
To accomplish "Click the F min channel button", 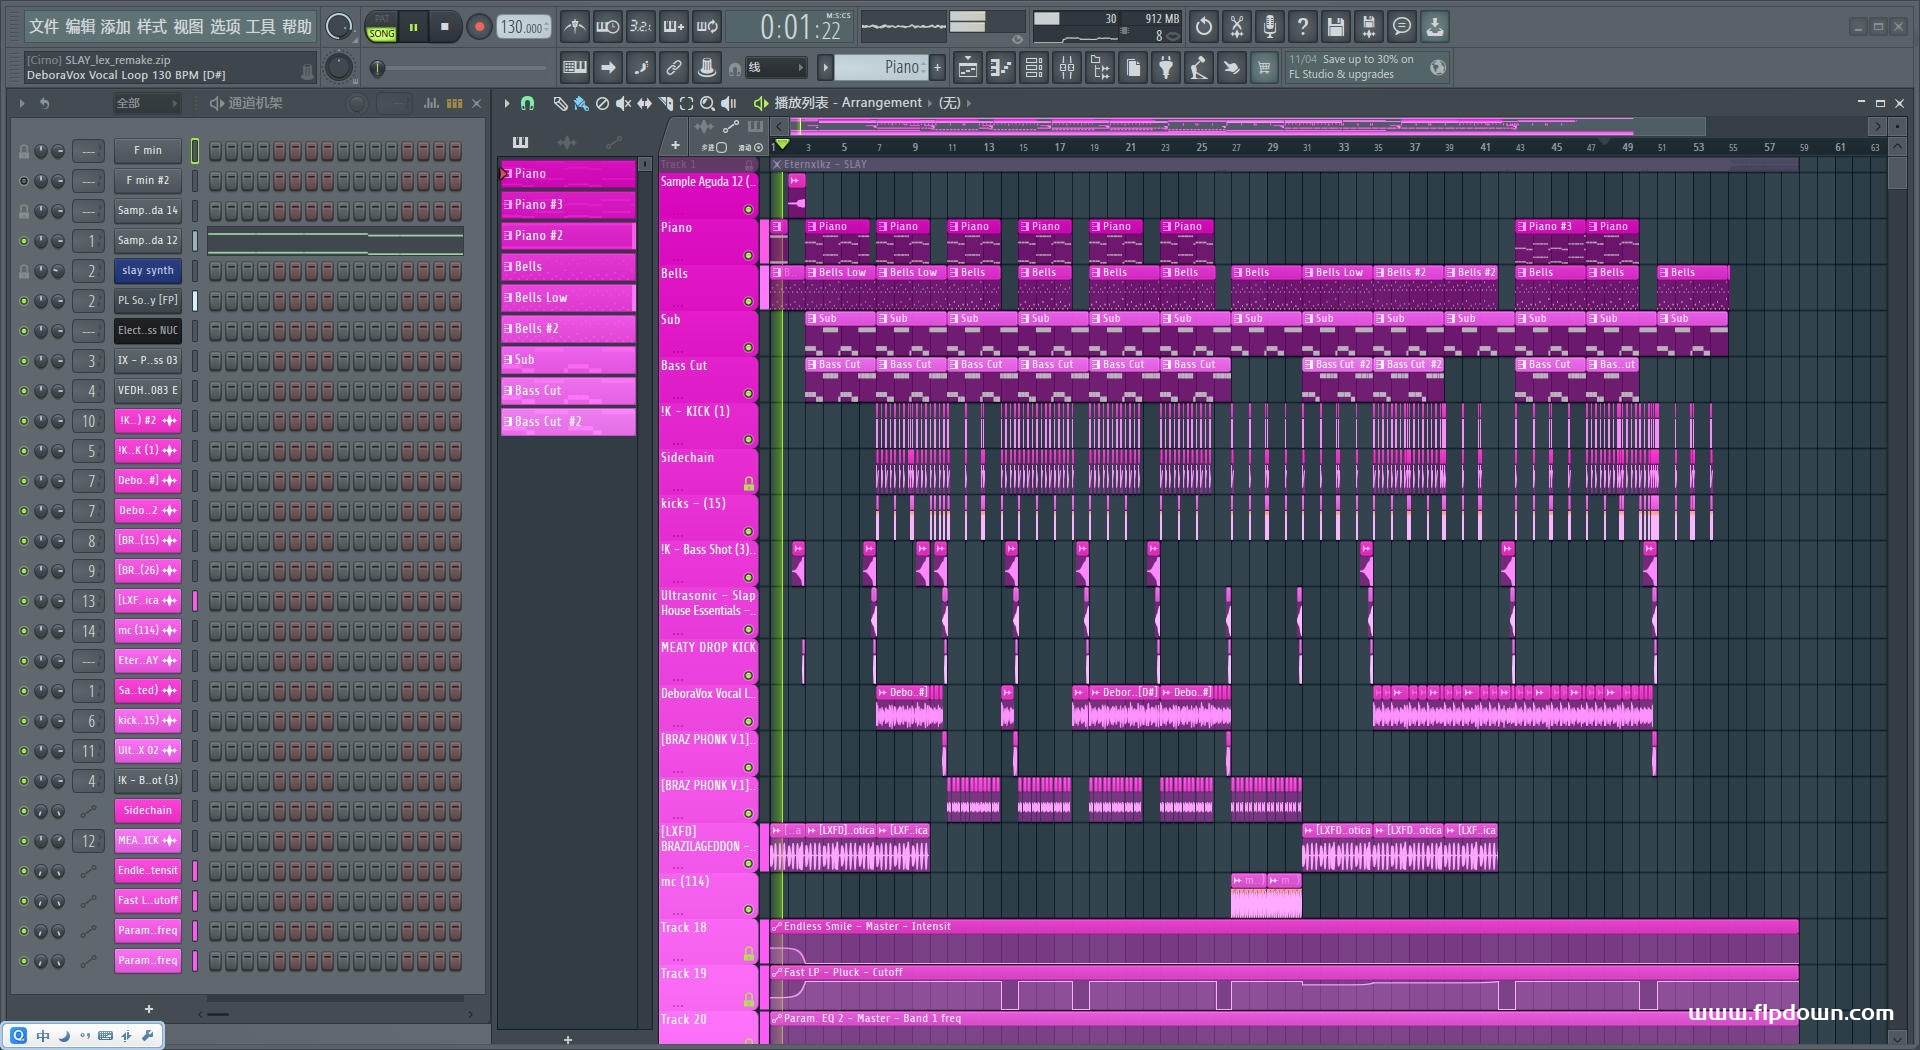I will coord(147,151).
